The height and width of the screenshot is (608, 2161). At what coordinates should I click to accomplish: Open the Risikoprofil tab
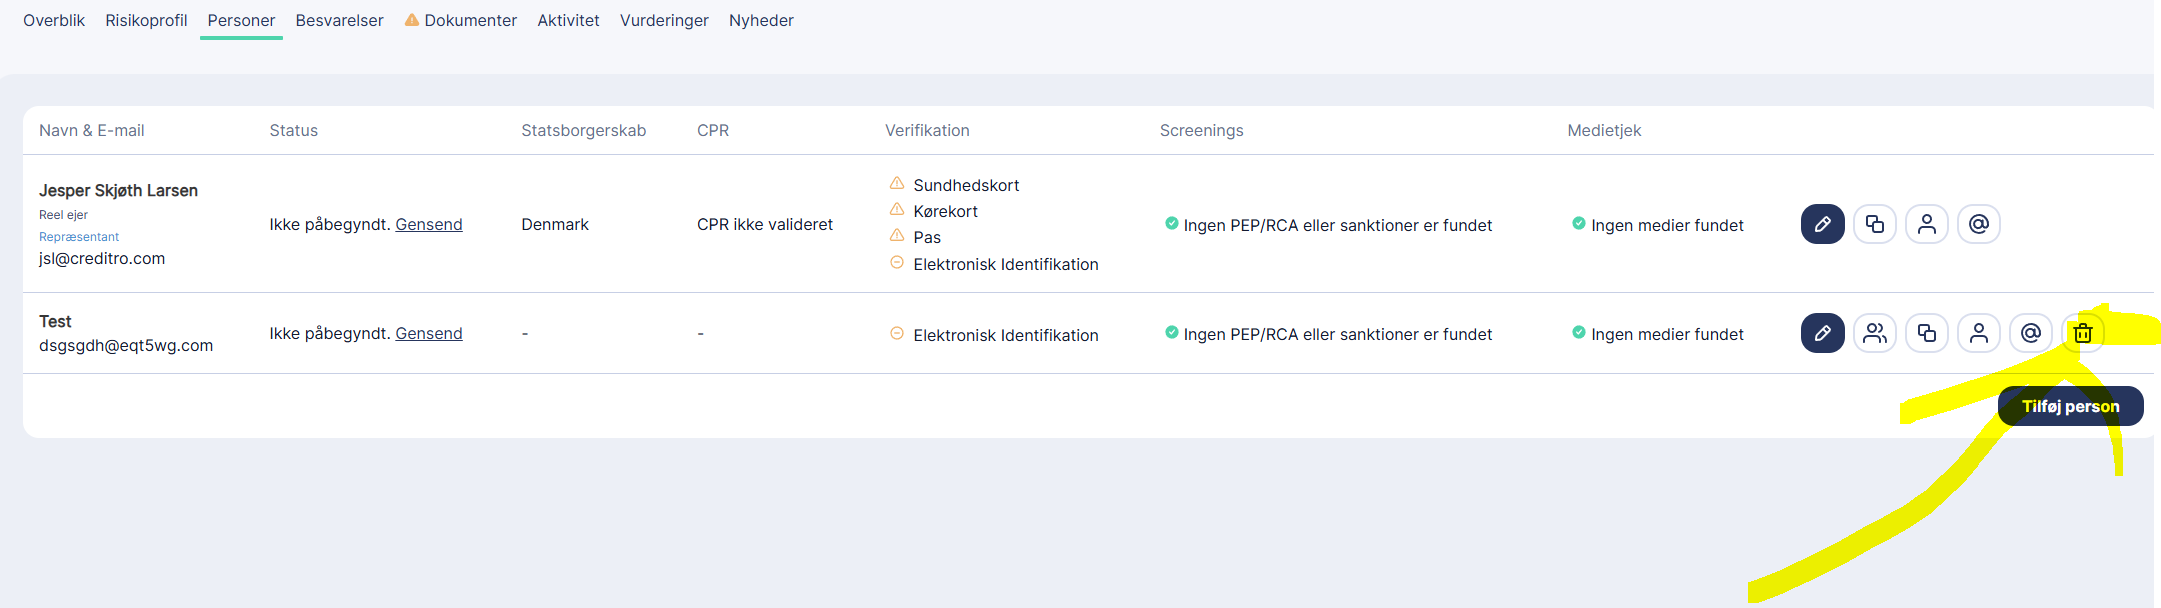coord(146,20)
